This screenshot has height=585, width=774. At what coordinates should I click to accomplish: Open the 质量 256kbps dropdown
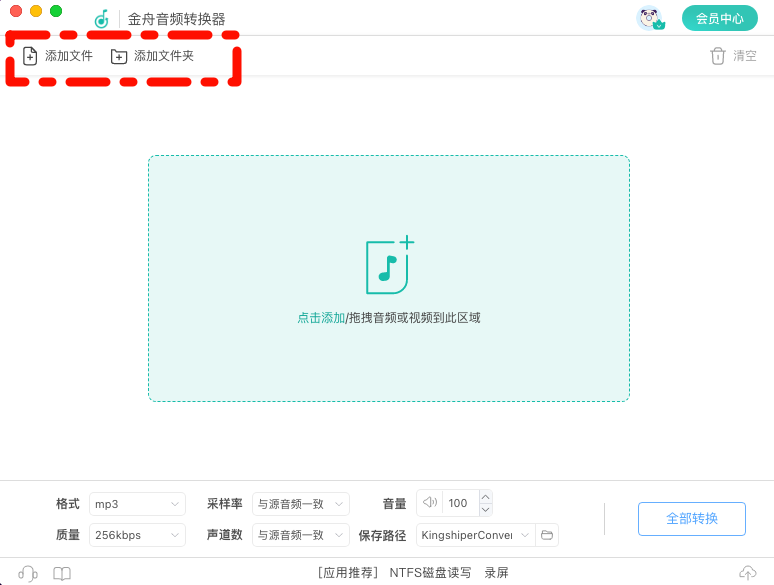pos(137,535)
